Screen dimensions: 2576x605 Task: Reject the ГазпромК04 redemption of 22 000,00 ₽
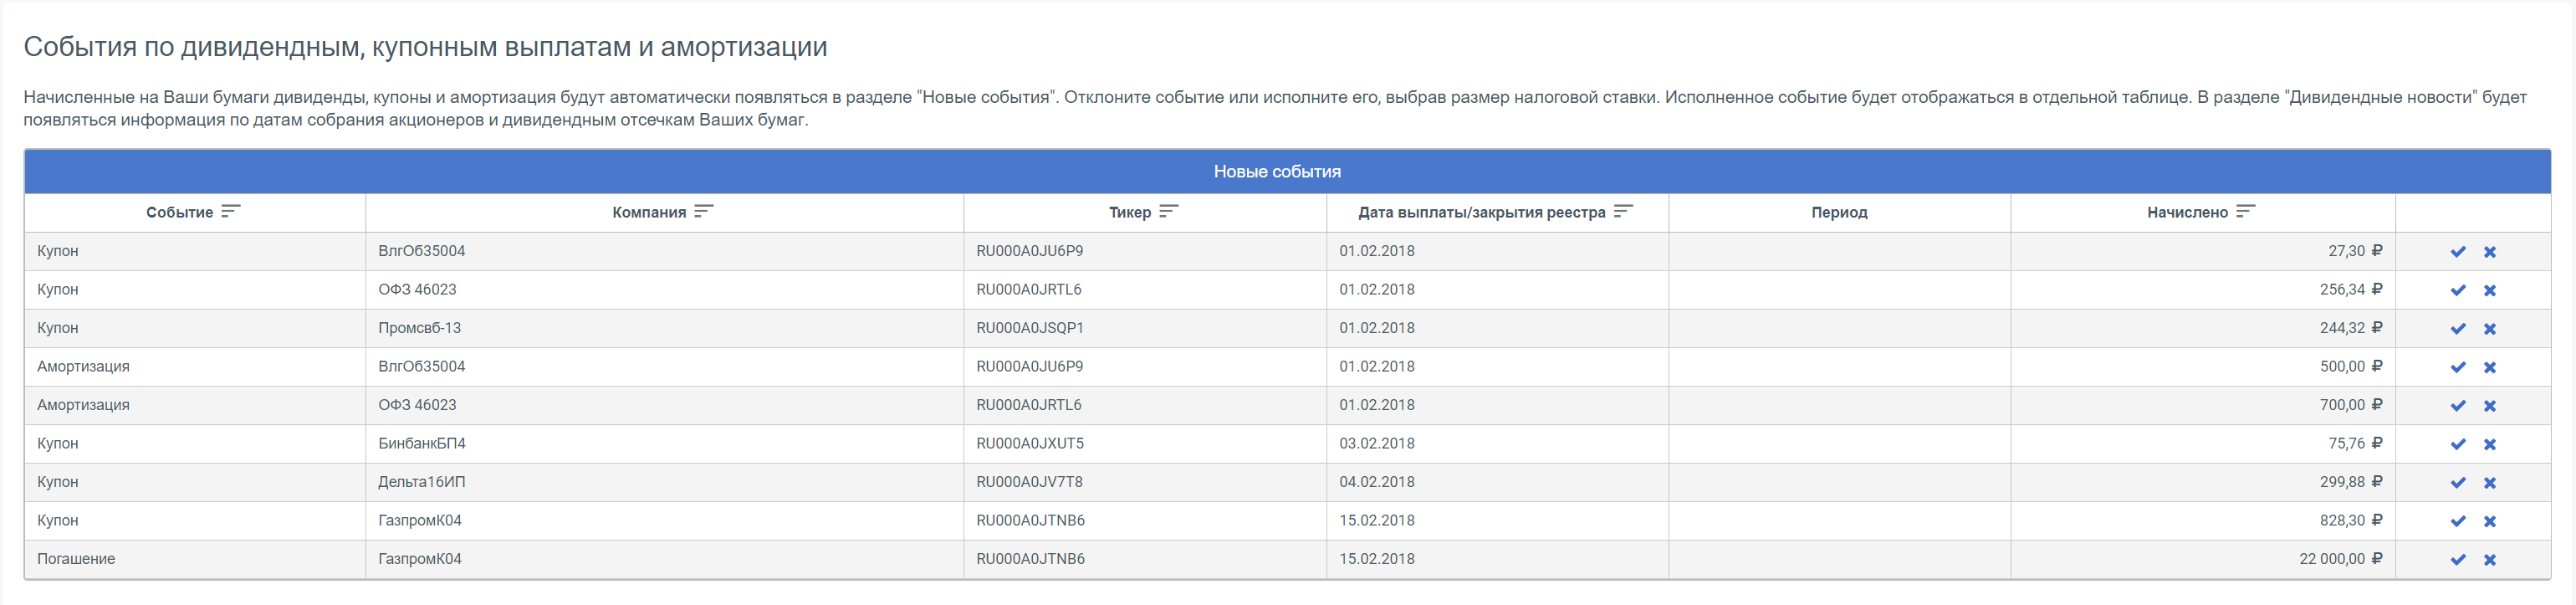pyautogui.click(x=2489, y=560)
